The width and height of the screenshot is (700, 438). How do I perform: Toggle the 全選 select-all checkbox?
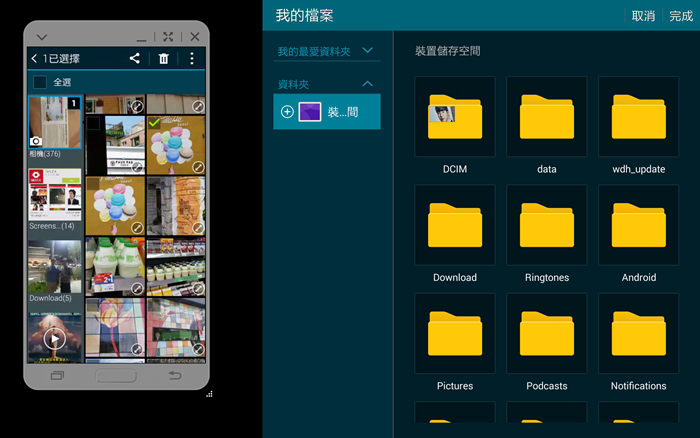point(40,82)
